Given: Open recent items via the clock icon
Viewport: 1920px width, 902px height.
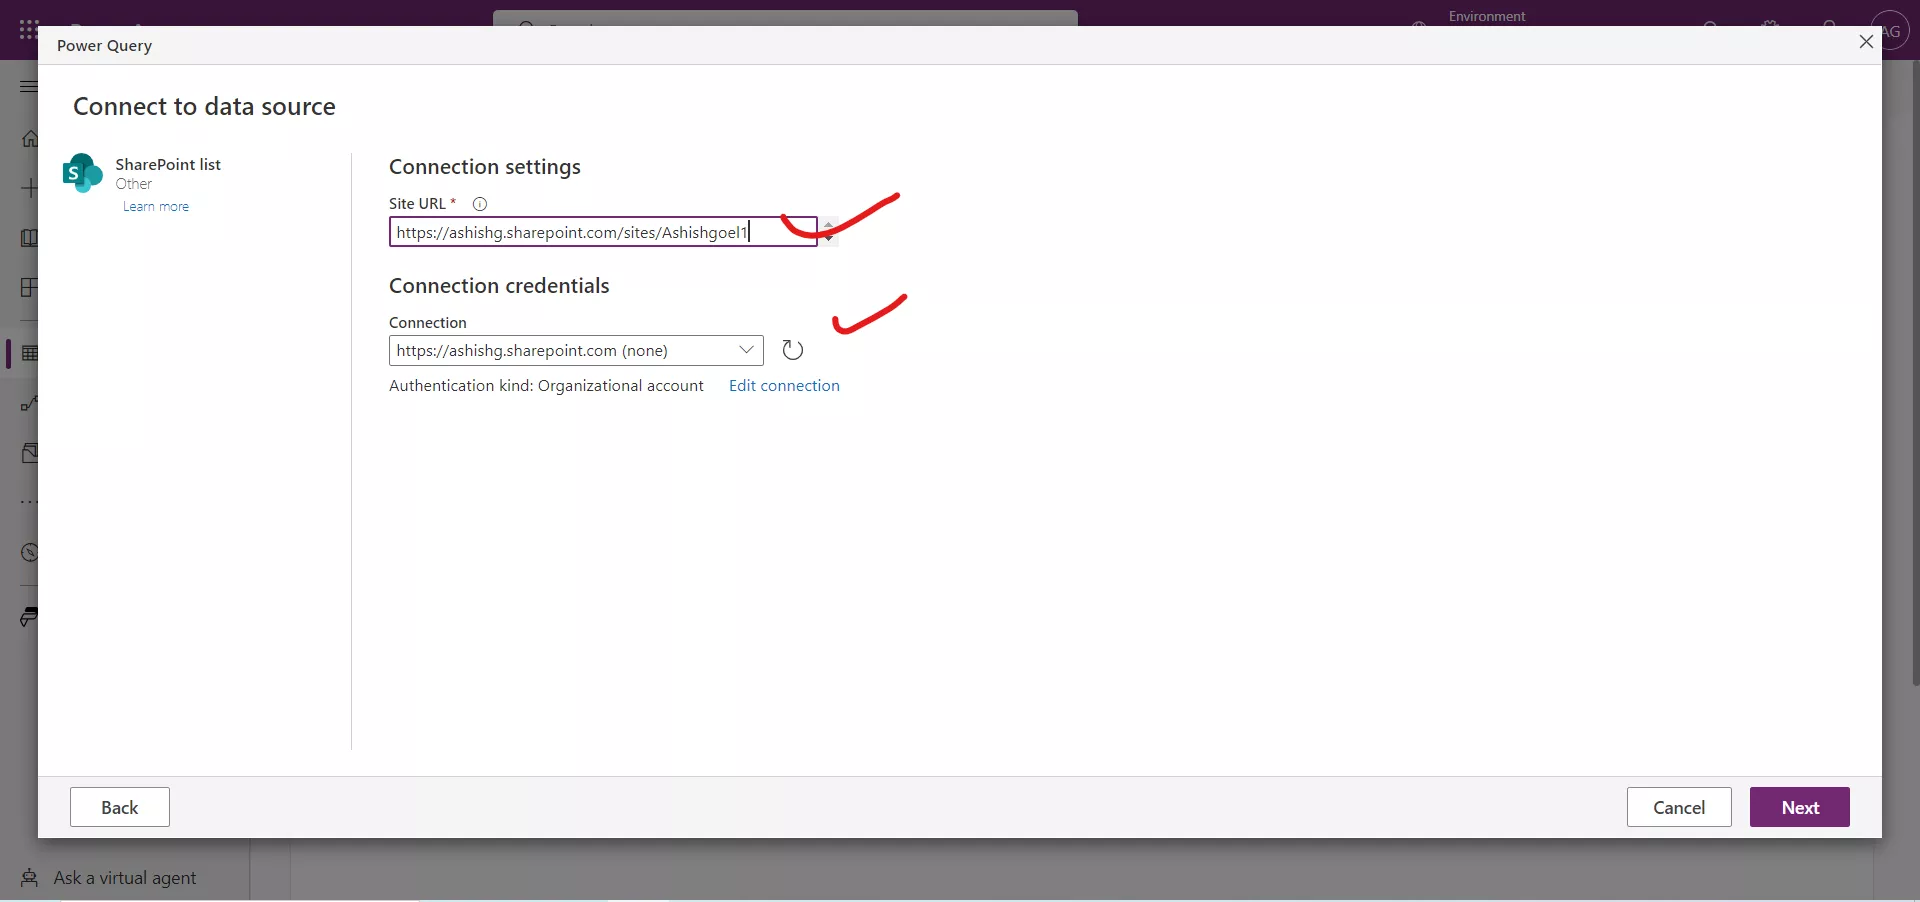Looking at the screenshot, I should tap(30, 553).
